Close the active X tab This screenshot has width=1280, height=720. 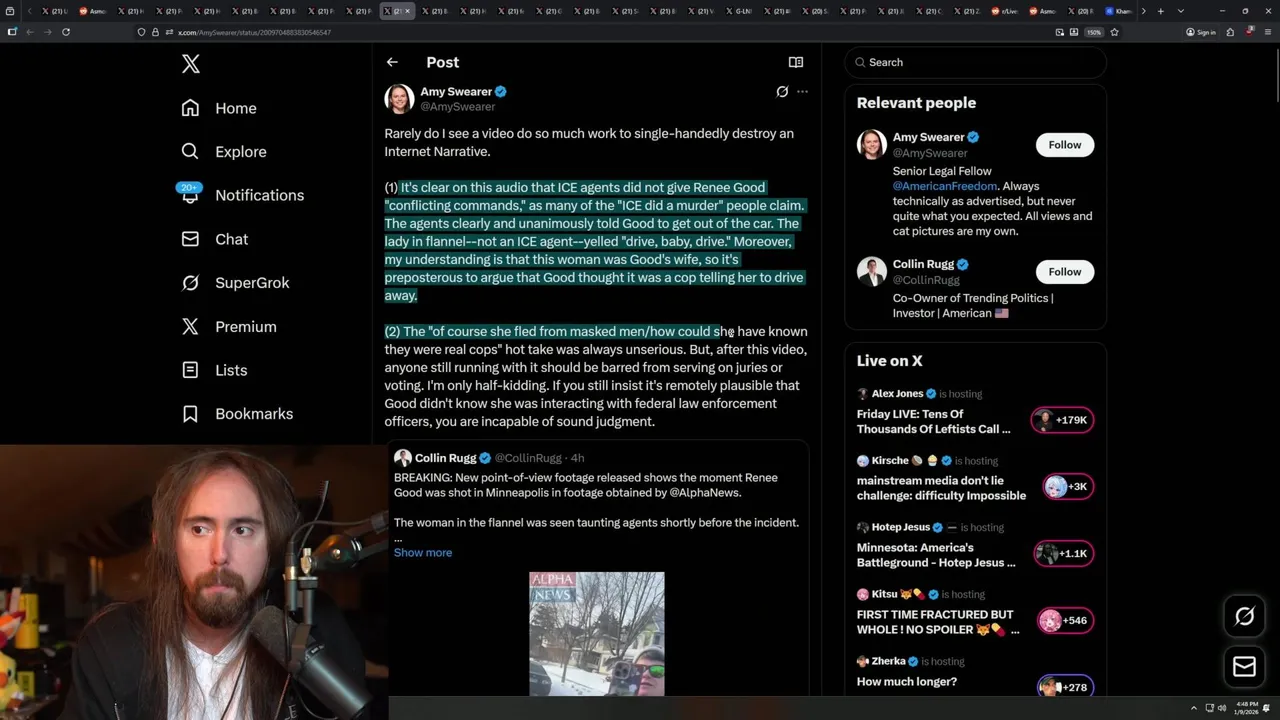(407, 11)
